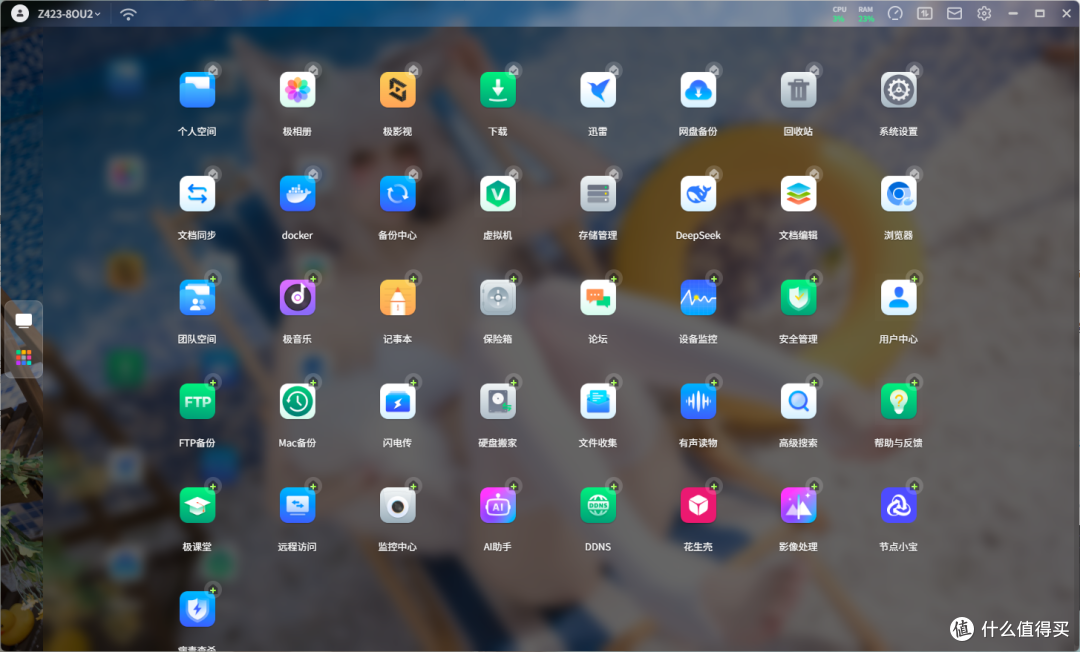
Task: Toggle the check badge on 极影视
Action: 413,70
